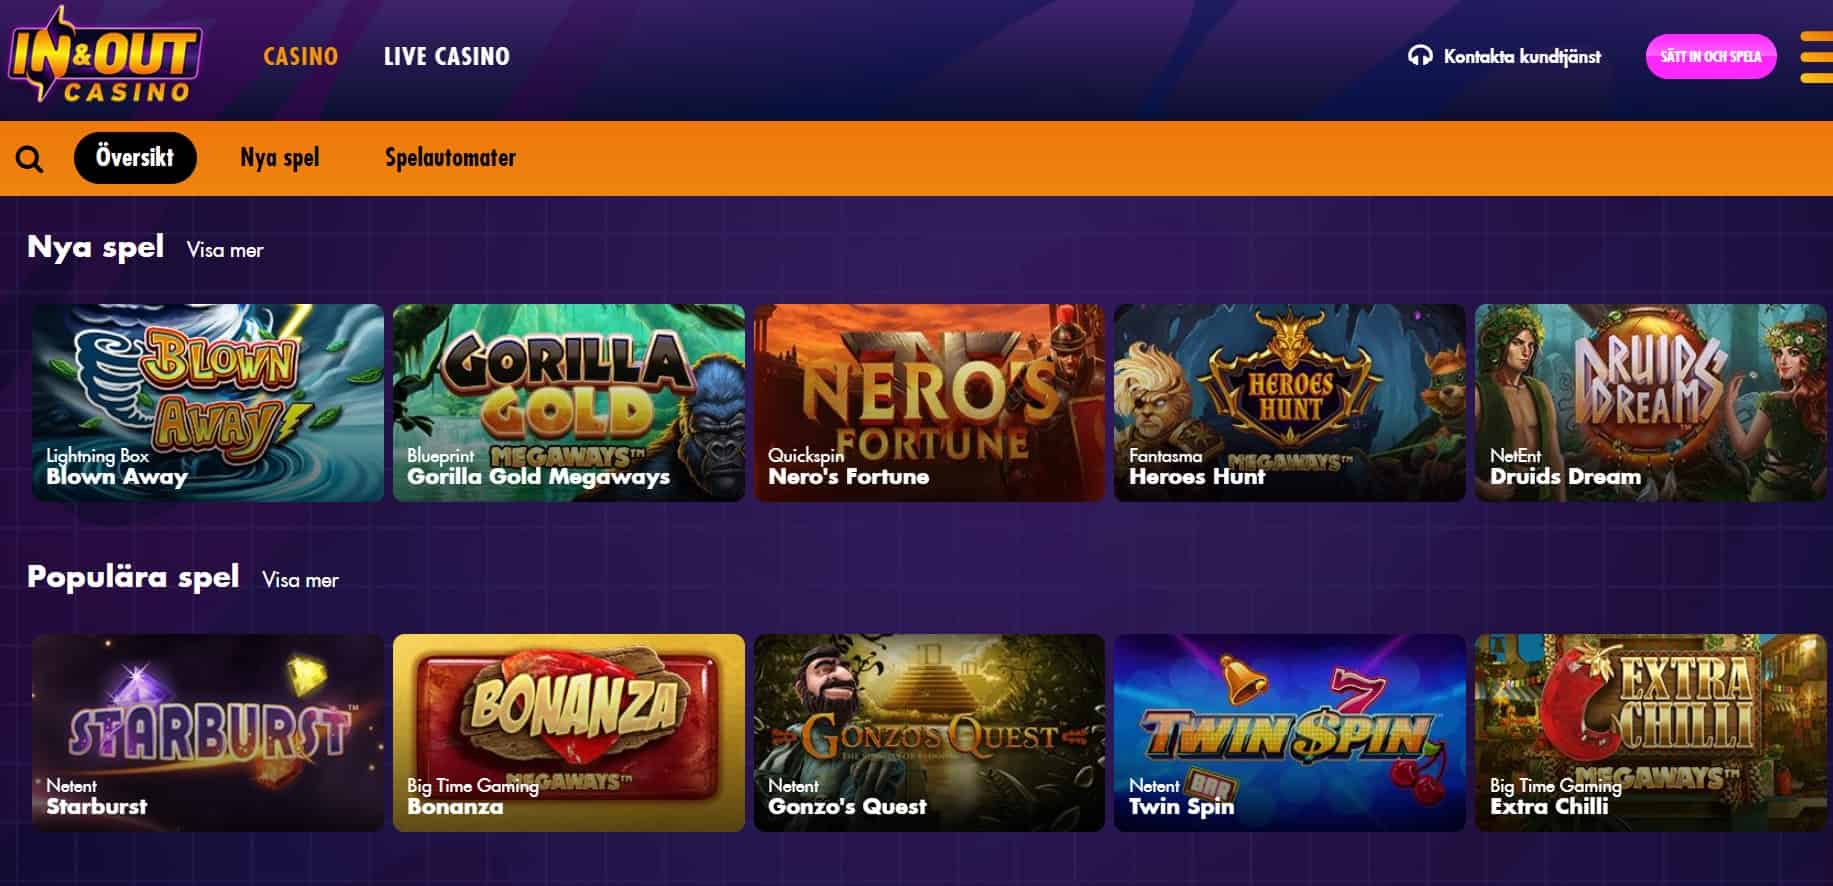This screenshot has width=1833, height=886.
Task: Select the Översikt tab
Action: tap(135, 158)
